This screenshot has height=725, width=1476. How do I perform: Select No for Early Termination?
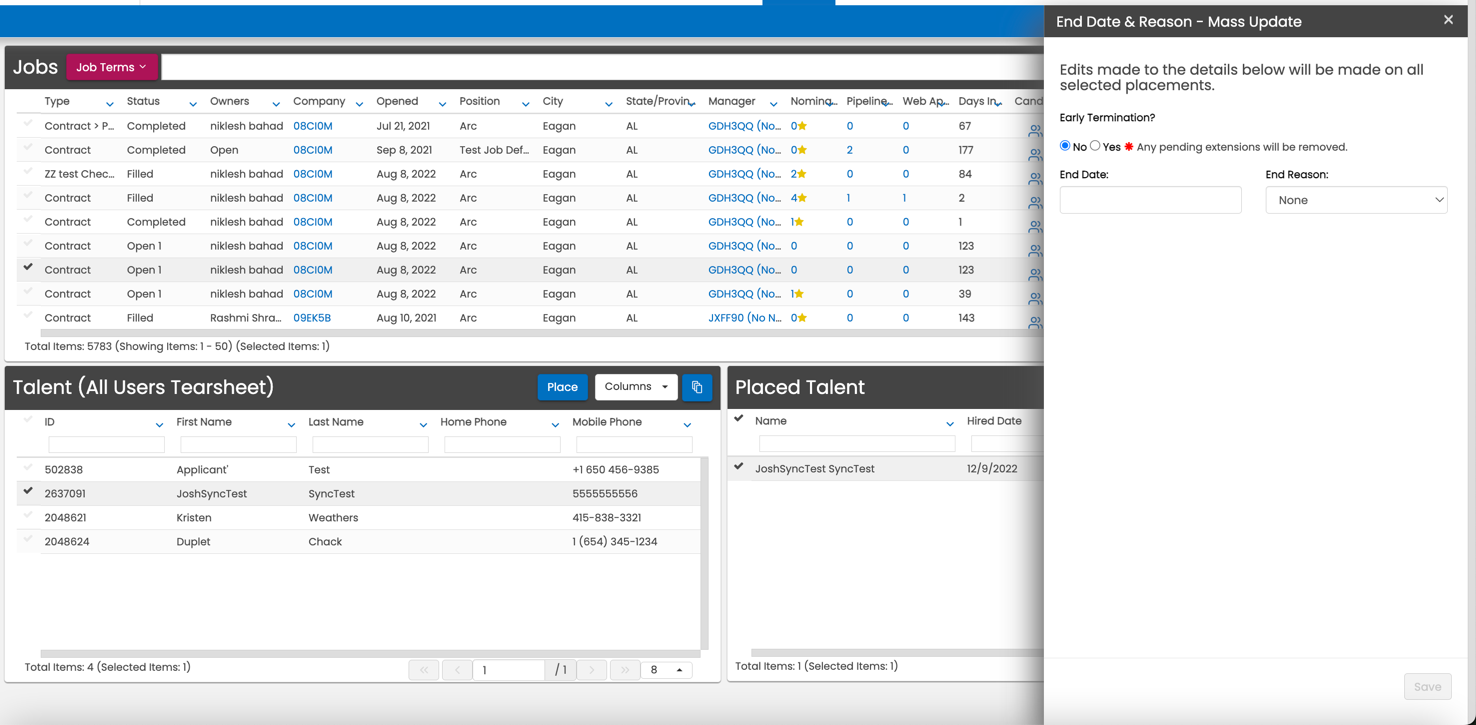[1065, 146]
